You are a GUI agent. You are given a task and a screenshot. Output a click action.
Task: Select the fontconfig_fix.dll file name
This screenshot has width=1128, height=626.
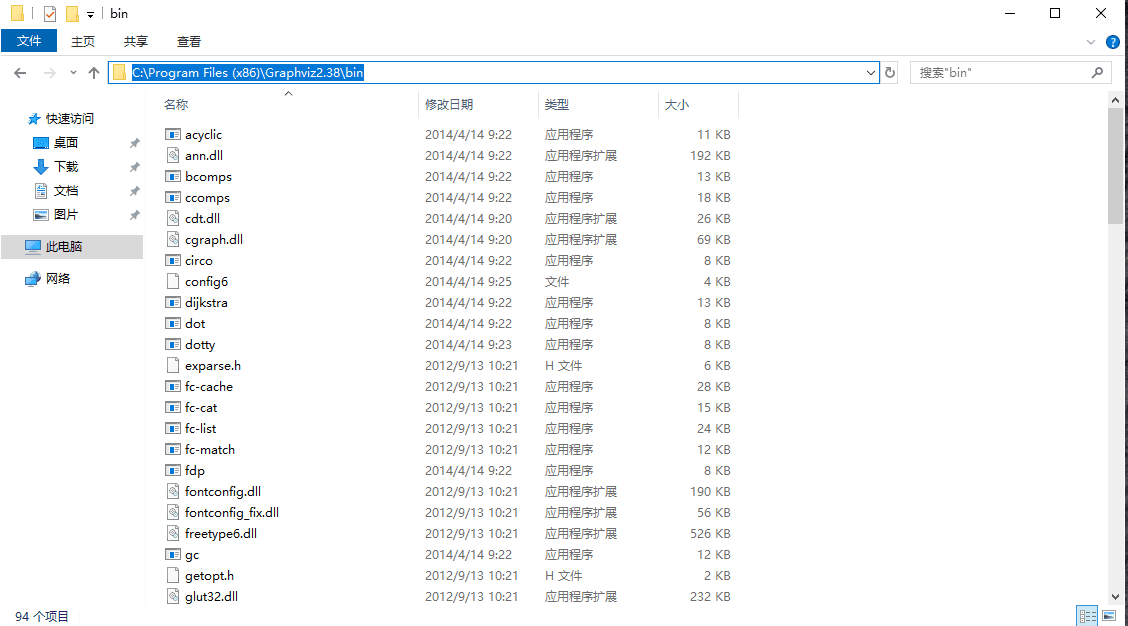(232, 512)
